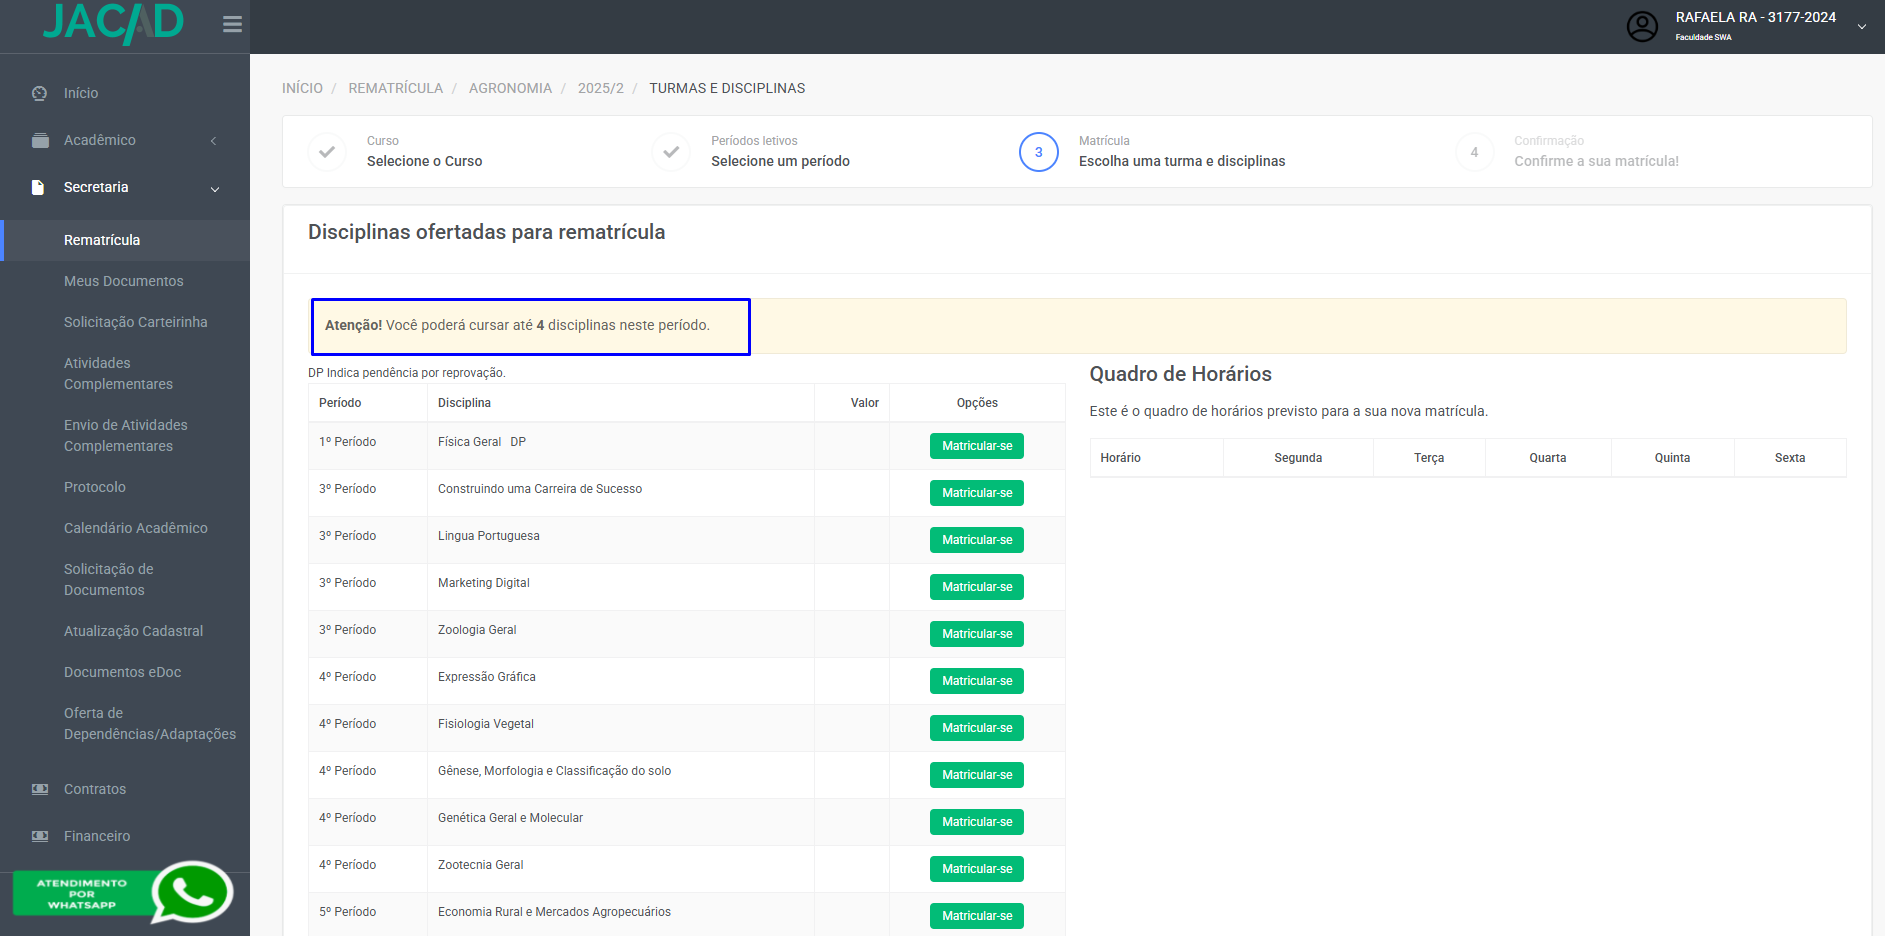Open Financeiro in the sidebar
The width and height of the screenshot is (1885, 936).
(97, 836)
